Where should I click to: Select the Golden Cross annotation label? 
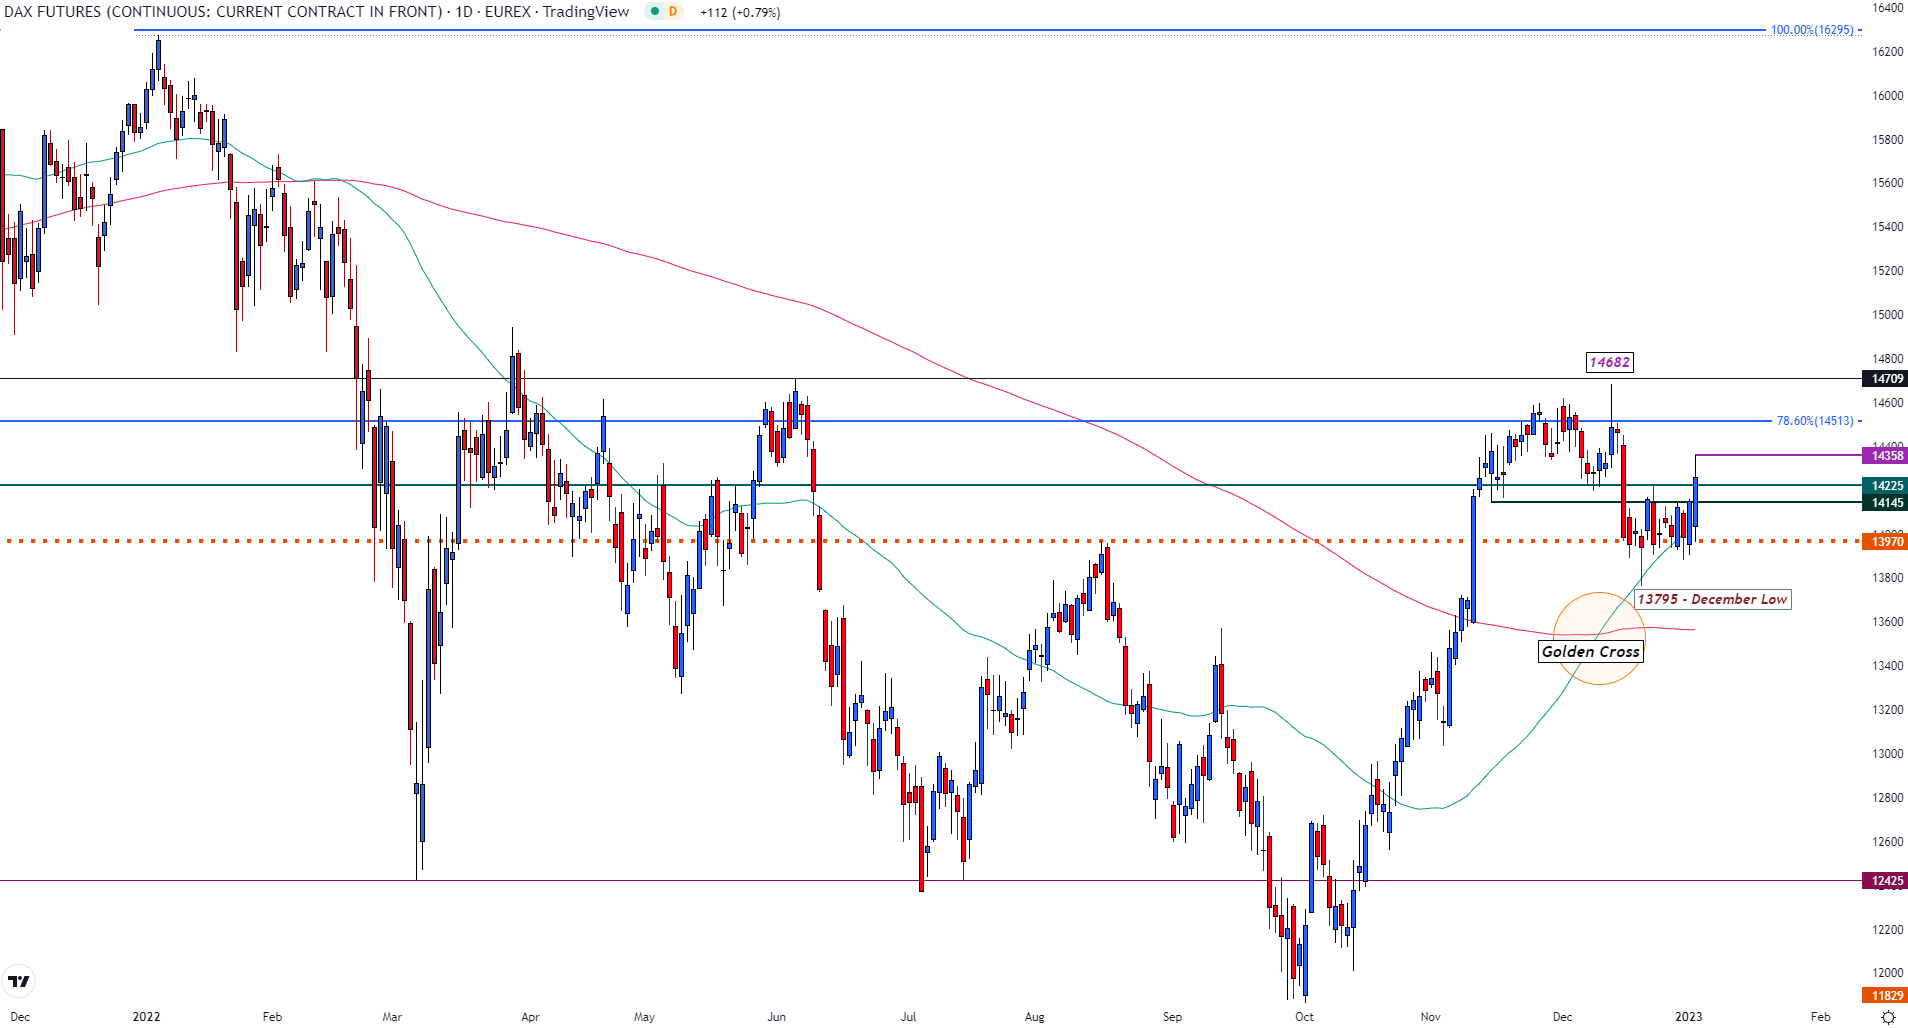tap(1590, 652)
